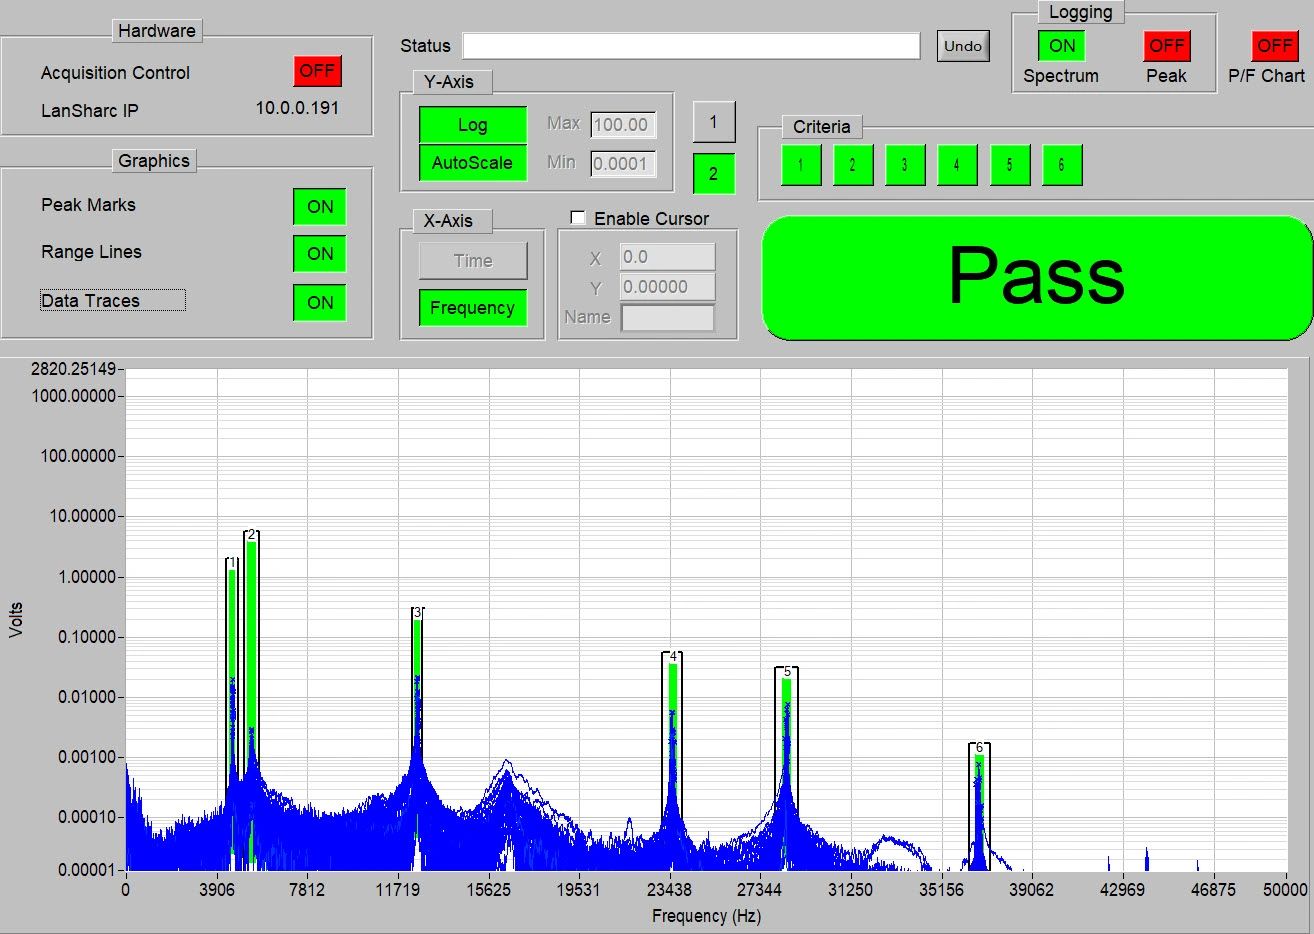Click Criteria button 6

click(1061, 165)
